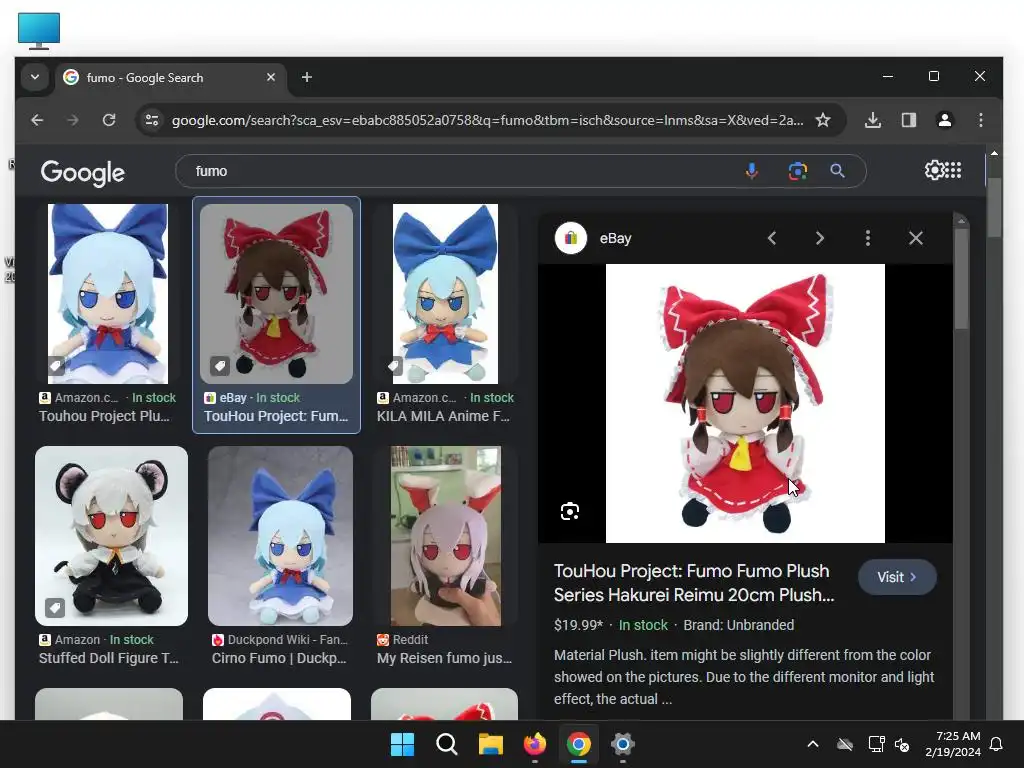Open Windows Start menu
1024x768 pixels.
point(402,744)
